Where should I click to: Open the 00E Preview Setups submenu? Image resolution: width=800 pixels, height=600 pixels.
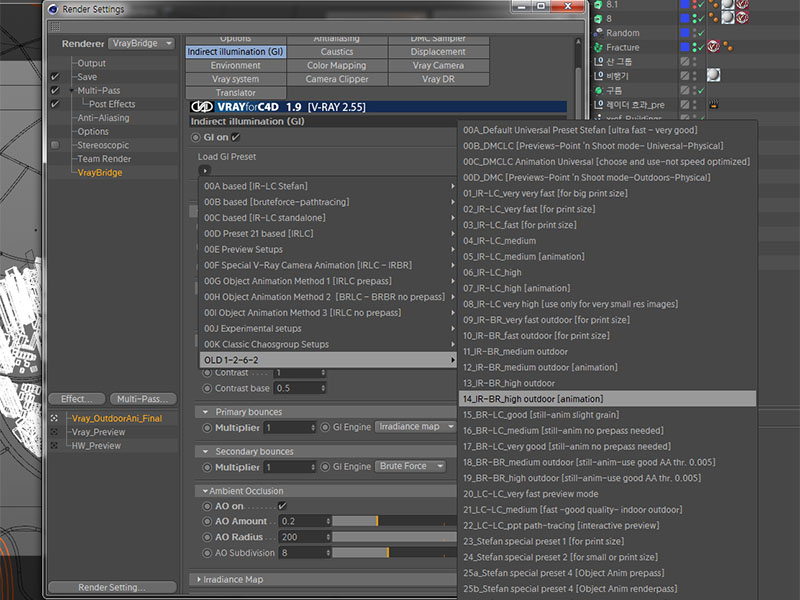click(328, 249)
